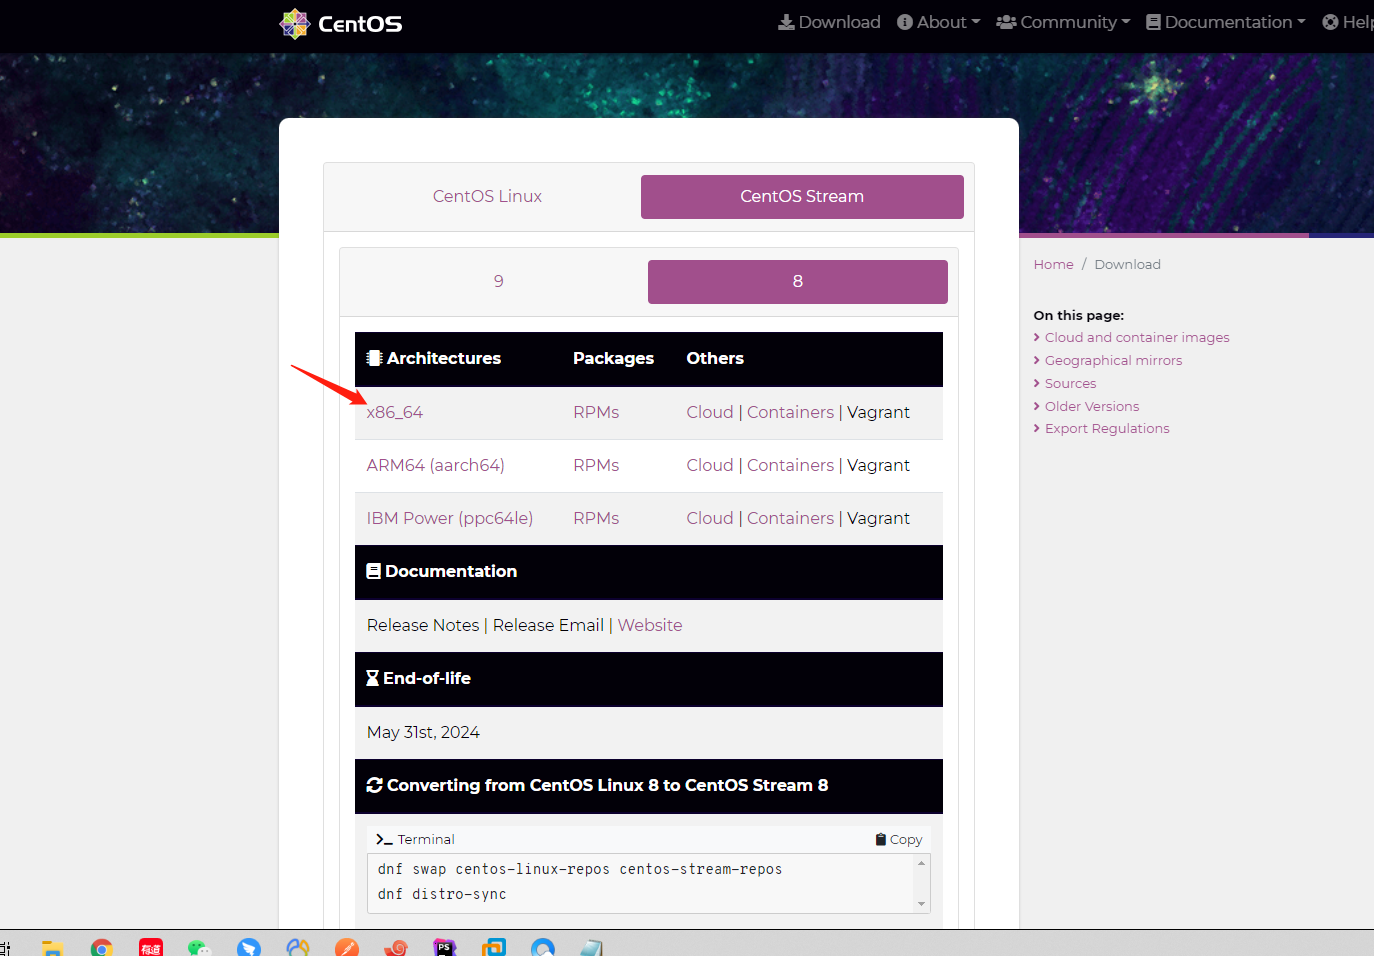Click the Terminal prompt icon

coord(384,839)
